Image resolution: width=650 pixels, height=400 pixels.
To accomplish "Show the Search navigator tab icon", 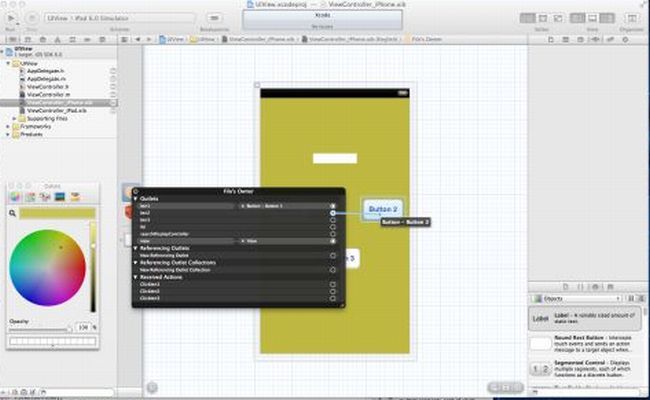I will click(43, 40).
